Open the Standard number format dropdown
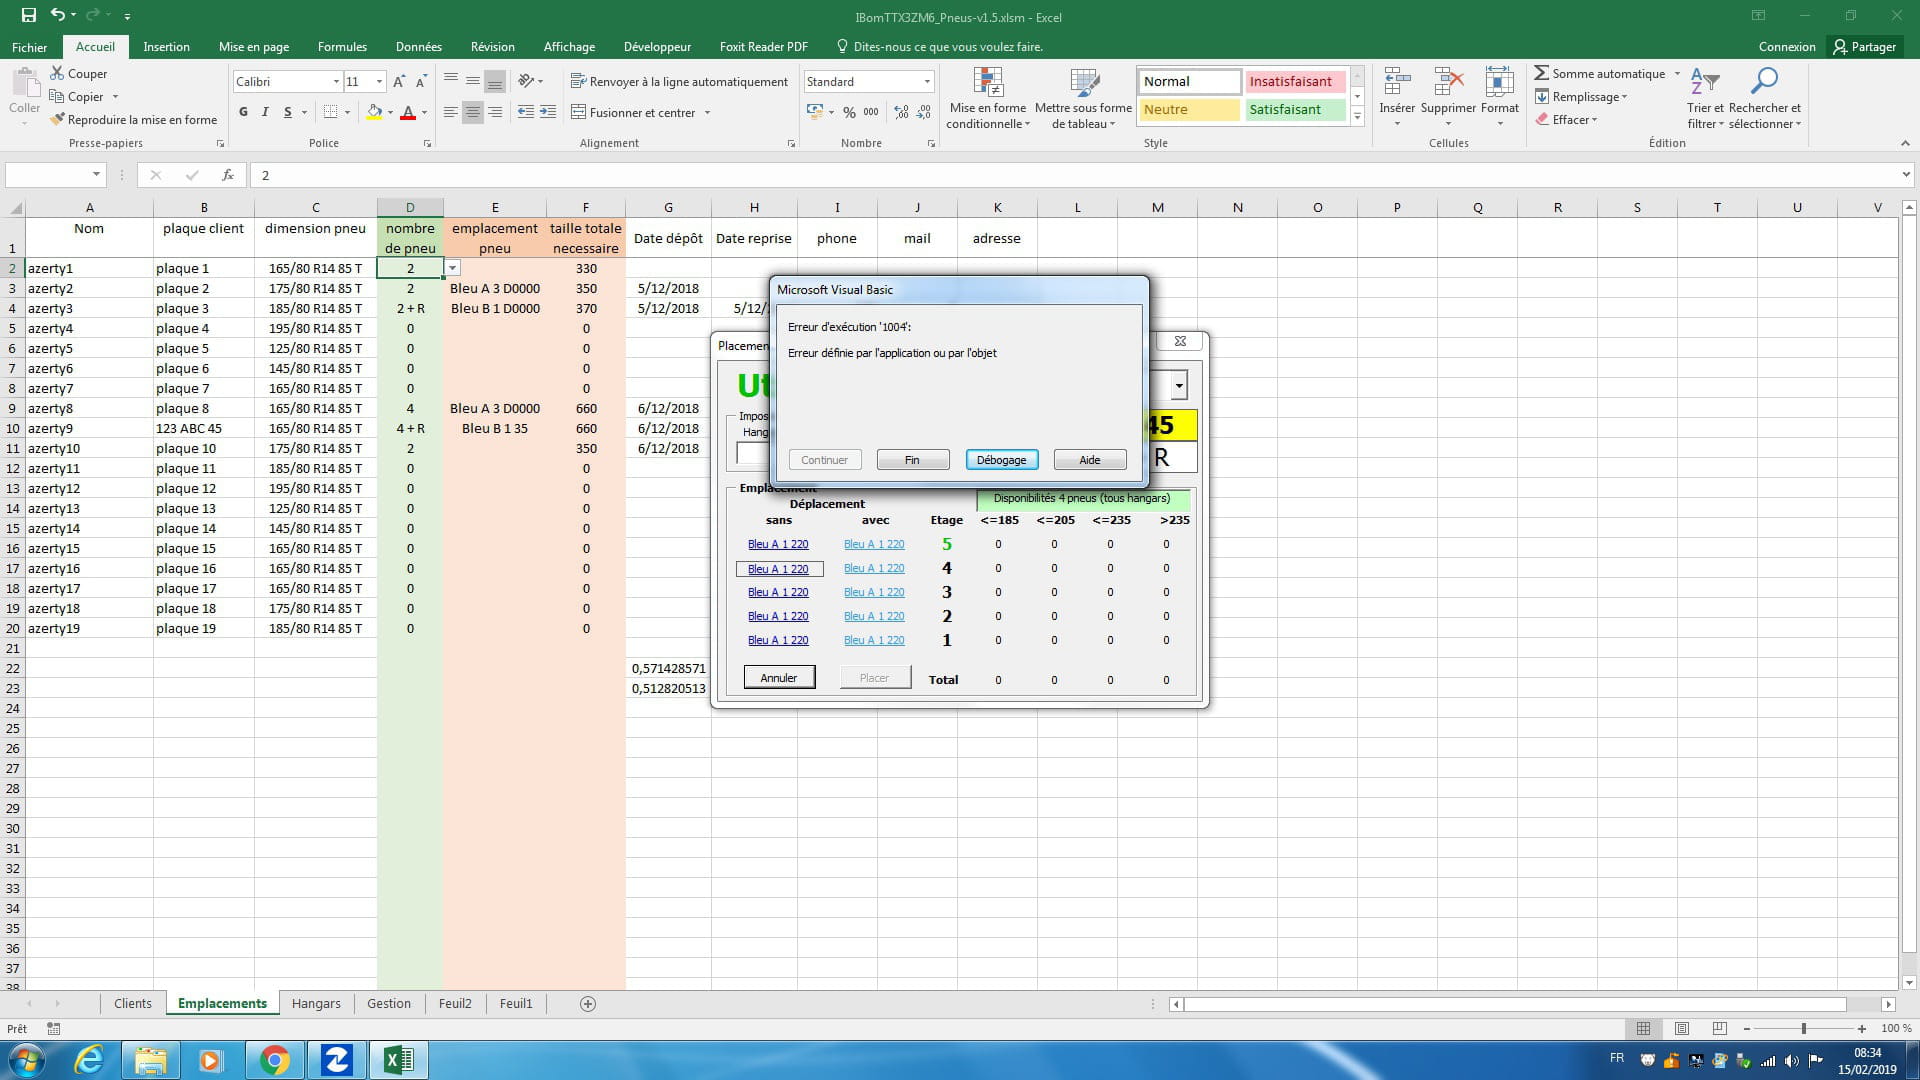1920x1080 pixels. point(927,82)
